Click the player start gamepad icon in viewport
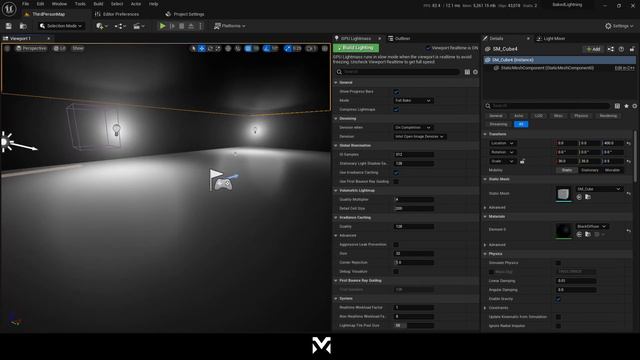This screenshot has height=360, width=640. point(223,184)
